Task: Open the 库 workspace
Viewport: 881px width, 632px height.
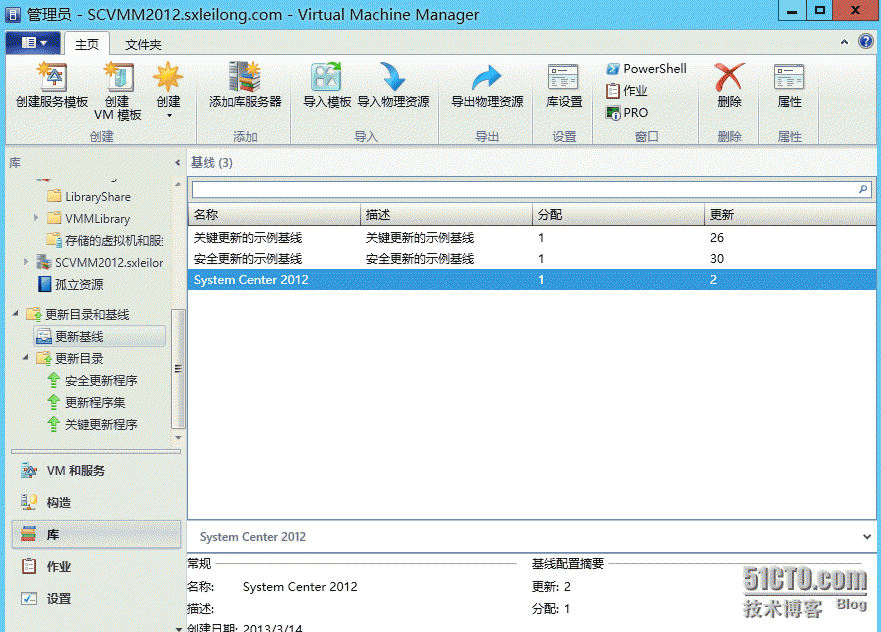Action: pos(96,534)
